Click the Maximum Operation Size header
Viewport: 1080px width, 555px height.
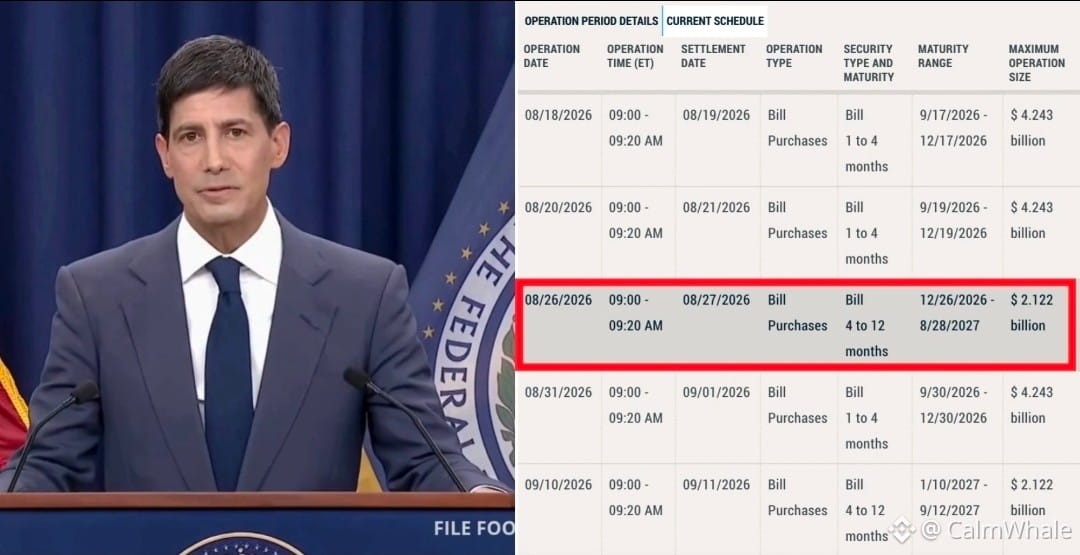1037,63
